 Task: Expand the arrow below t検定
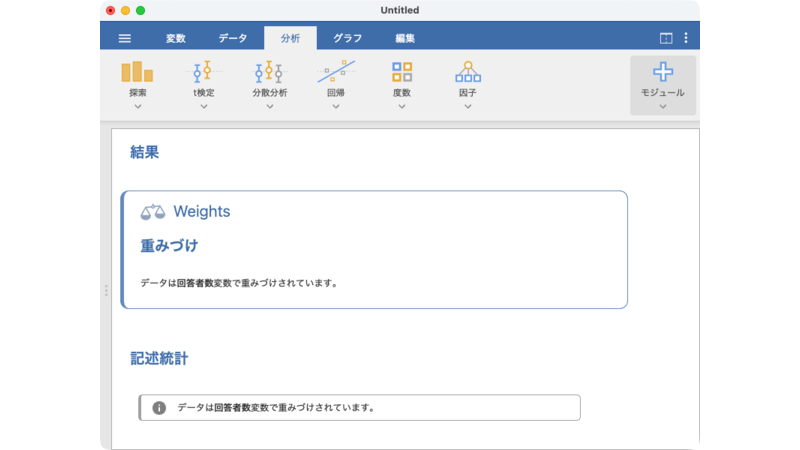pos(203,106)
